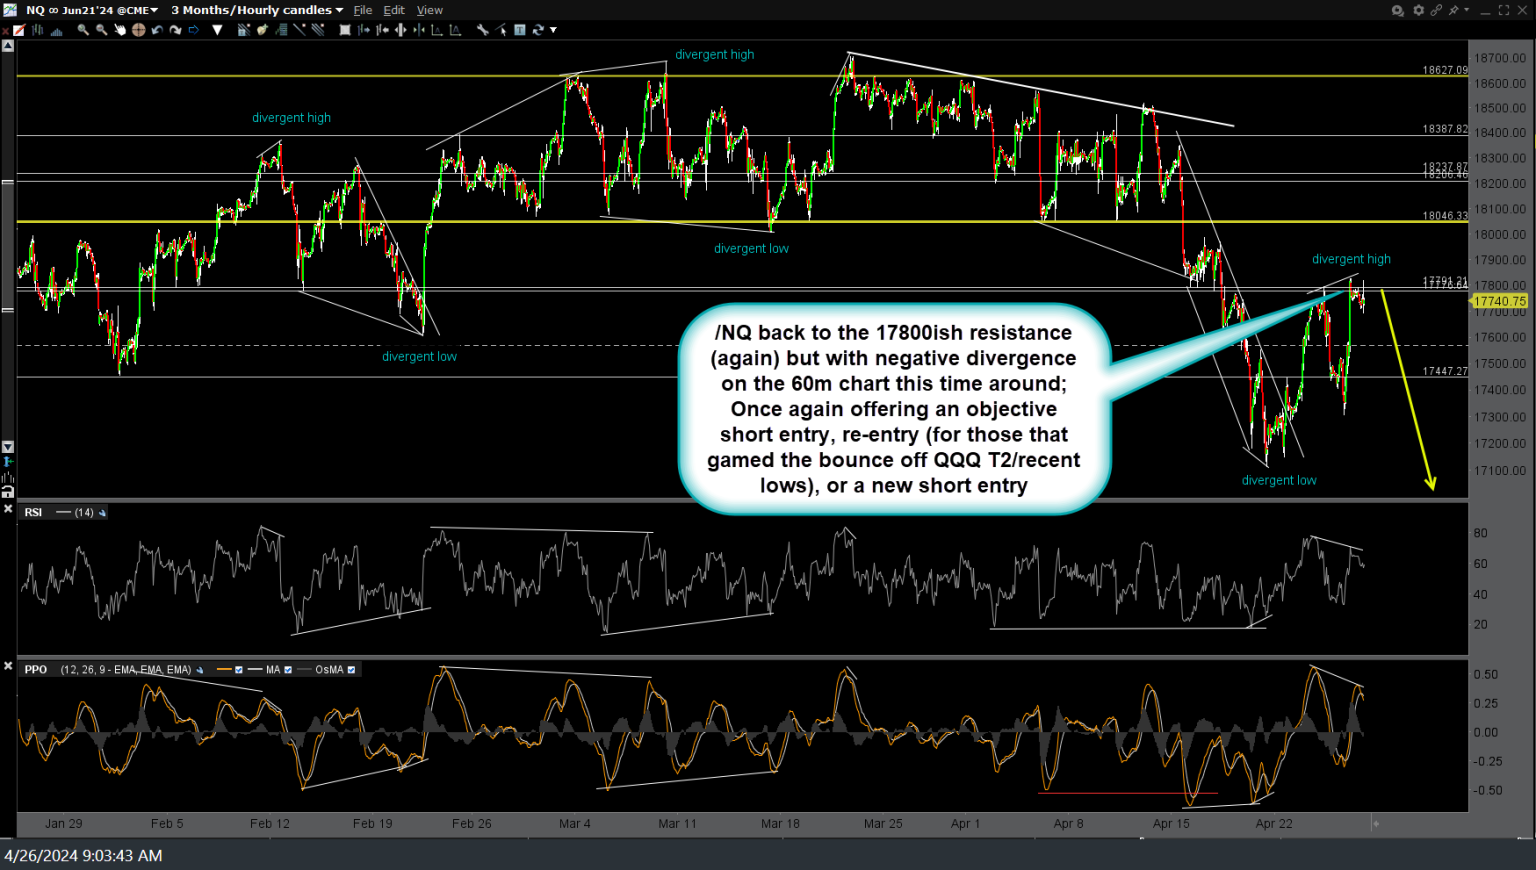Click the padlock icon on left strip
This screenshot has width=1536, height=870.
[x=8, y=492]
